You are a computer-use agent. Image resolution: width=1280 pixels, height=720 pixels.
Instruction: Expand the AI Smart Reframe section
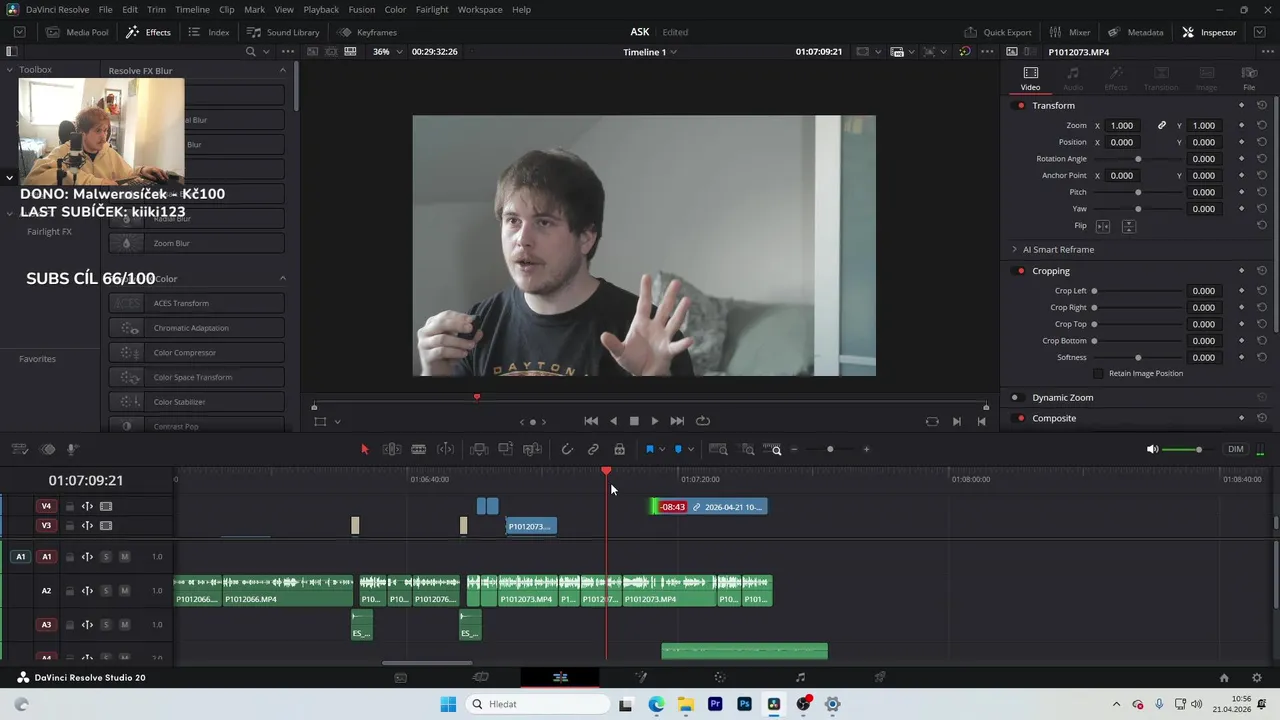[1014, 249]
